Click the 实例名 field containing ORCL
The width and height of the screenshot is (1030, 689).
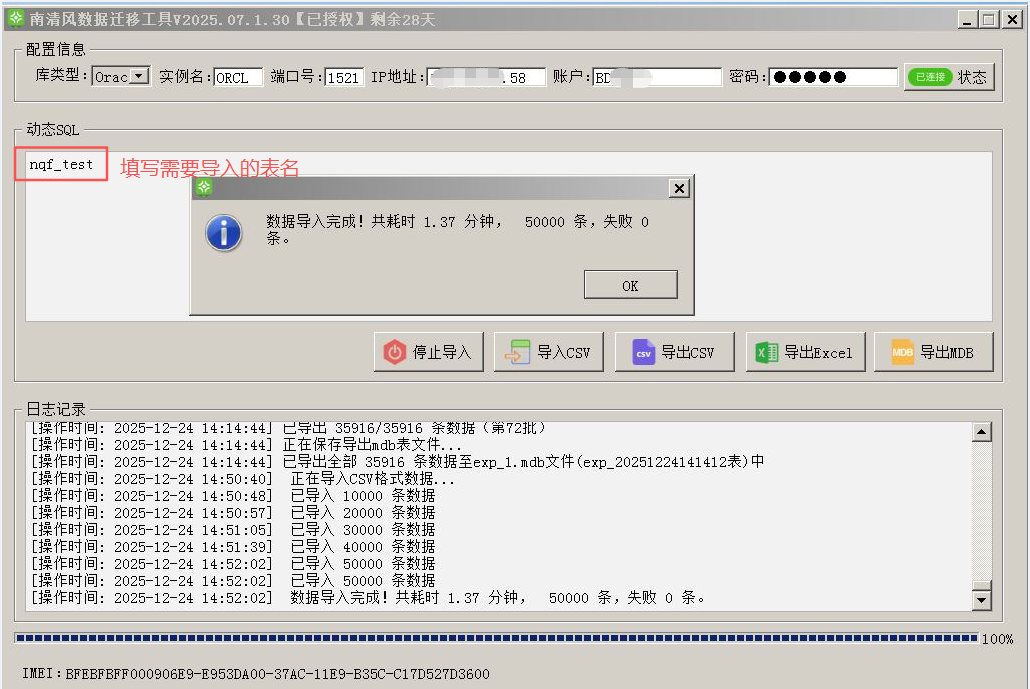click(x=238, y=78)
